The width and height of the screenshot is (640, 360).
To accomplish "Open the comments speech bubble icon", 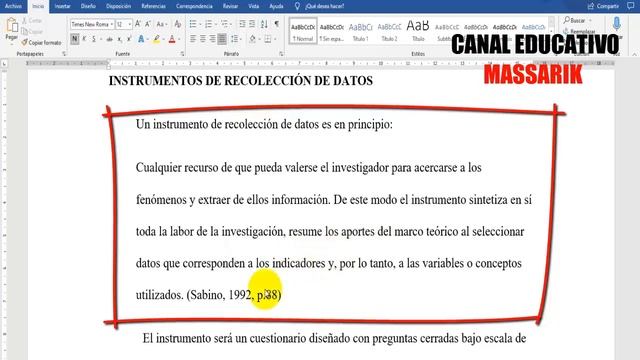I will (631, 6).
